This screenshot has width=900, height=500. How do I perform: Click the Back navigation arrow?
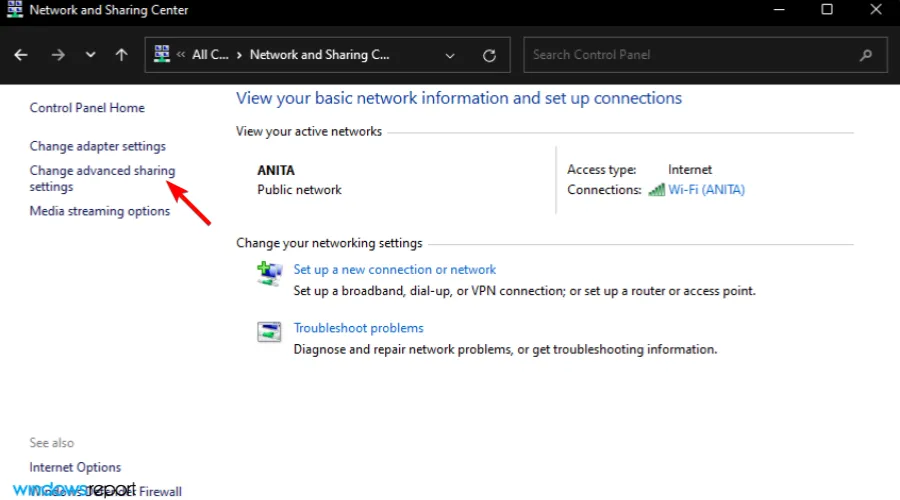21,55
